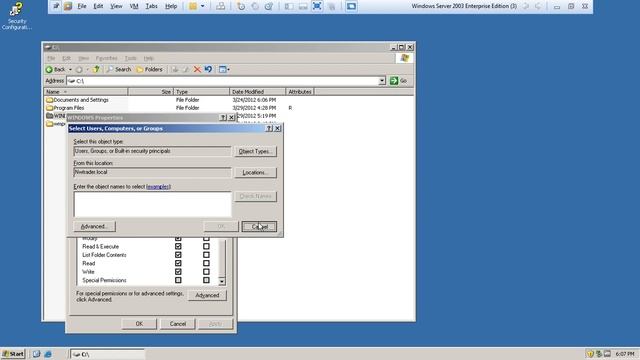Click the manage snapshots icon in VM toolbar
The height and width of the screenshot is (360, 640).
[269, 6]
